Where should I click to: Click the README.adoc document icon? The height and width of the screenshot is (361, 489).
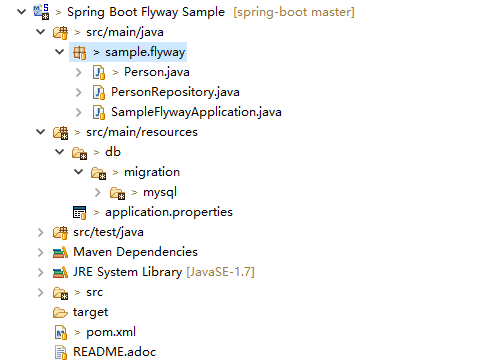(61, 353)
